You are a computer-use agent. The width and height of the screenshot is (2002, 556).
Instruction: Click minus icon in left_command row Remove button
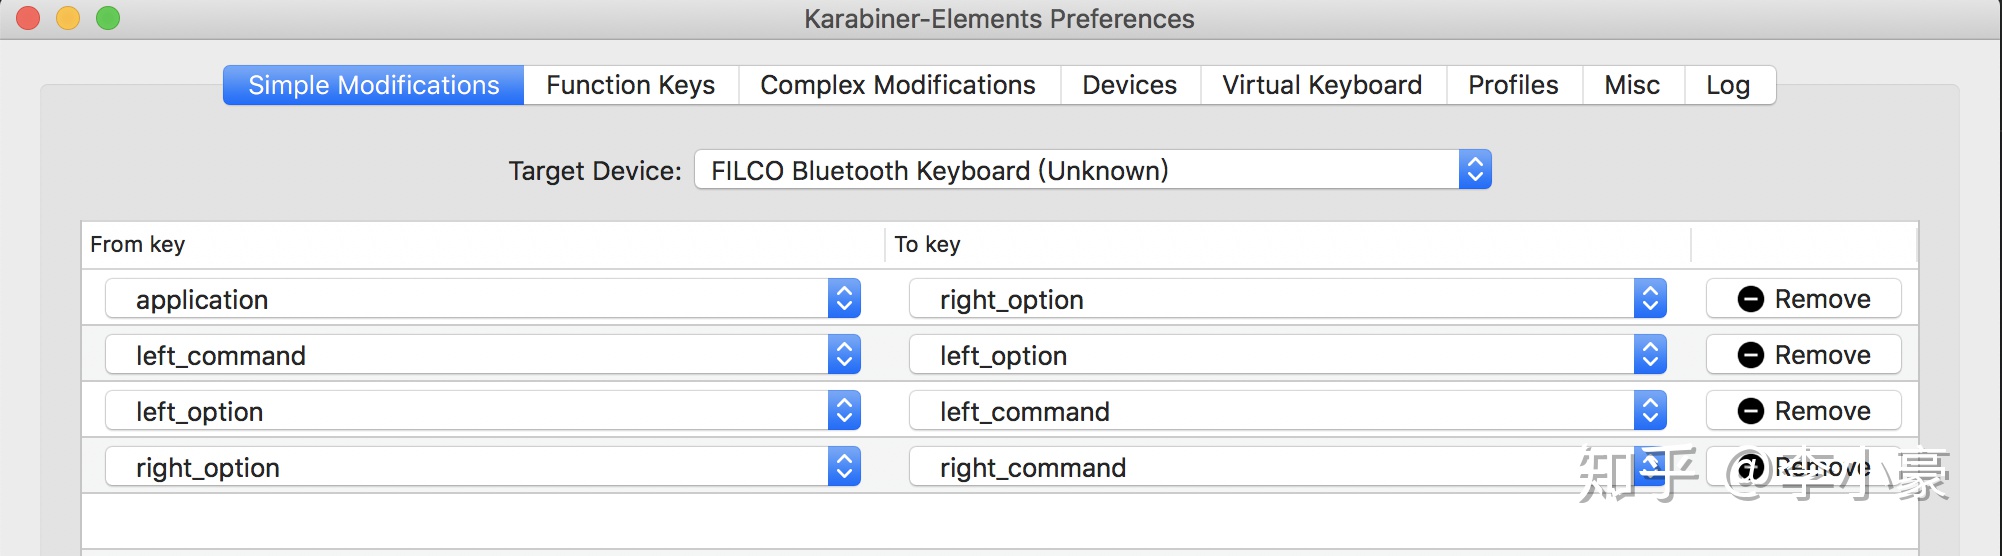[x=1750, y=355]
